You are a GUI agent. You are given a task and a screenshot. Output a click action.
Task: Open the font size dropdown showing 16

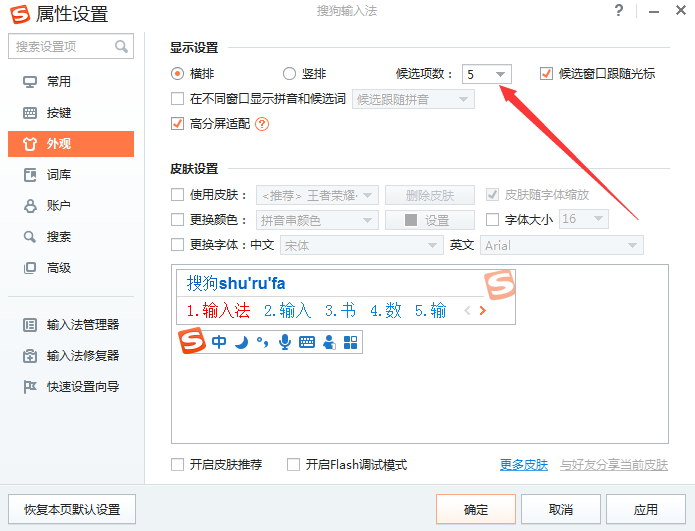[584, 219]
